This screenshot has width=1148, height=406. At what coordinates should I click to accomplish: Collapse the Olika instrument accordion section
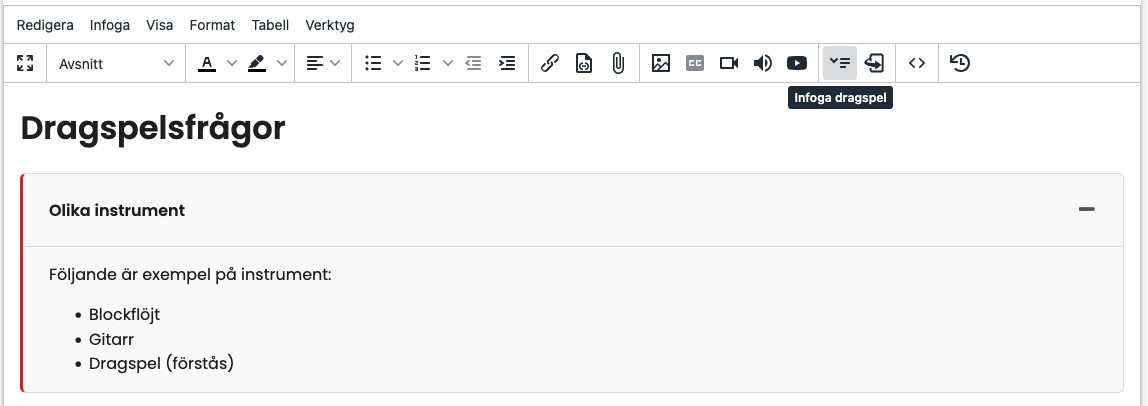(1087, 209)
